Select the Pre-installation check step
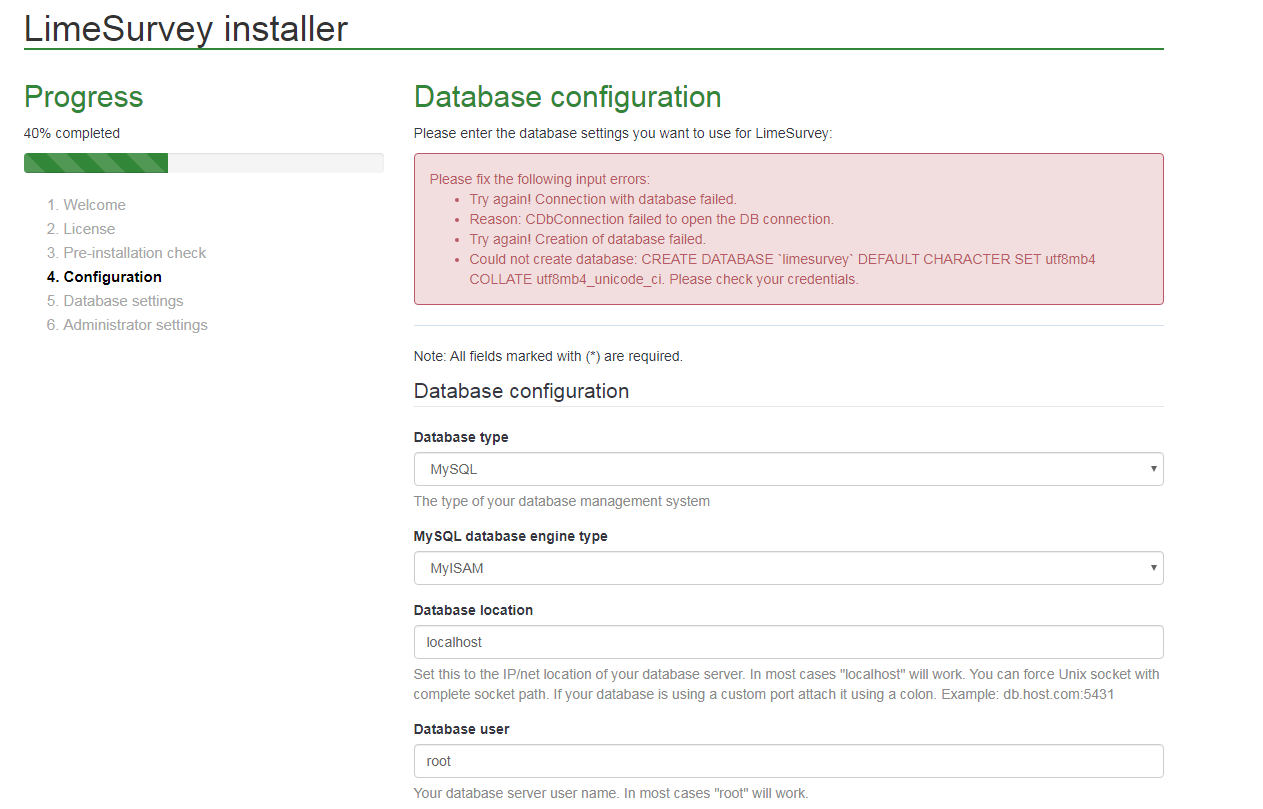 (134, 253)
